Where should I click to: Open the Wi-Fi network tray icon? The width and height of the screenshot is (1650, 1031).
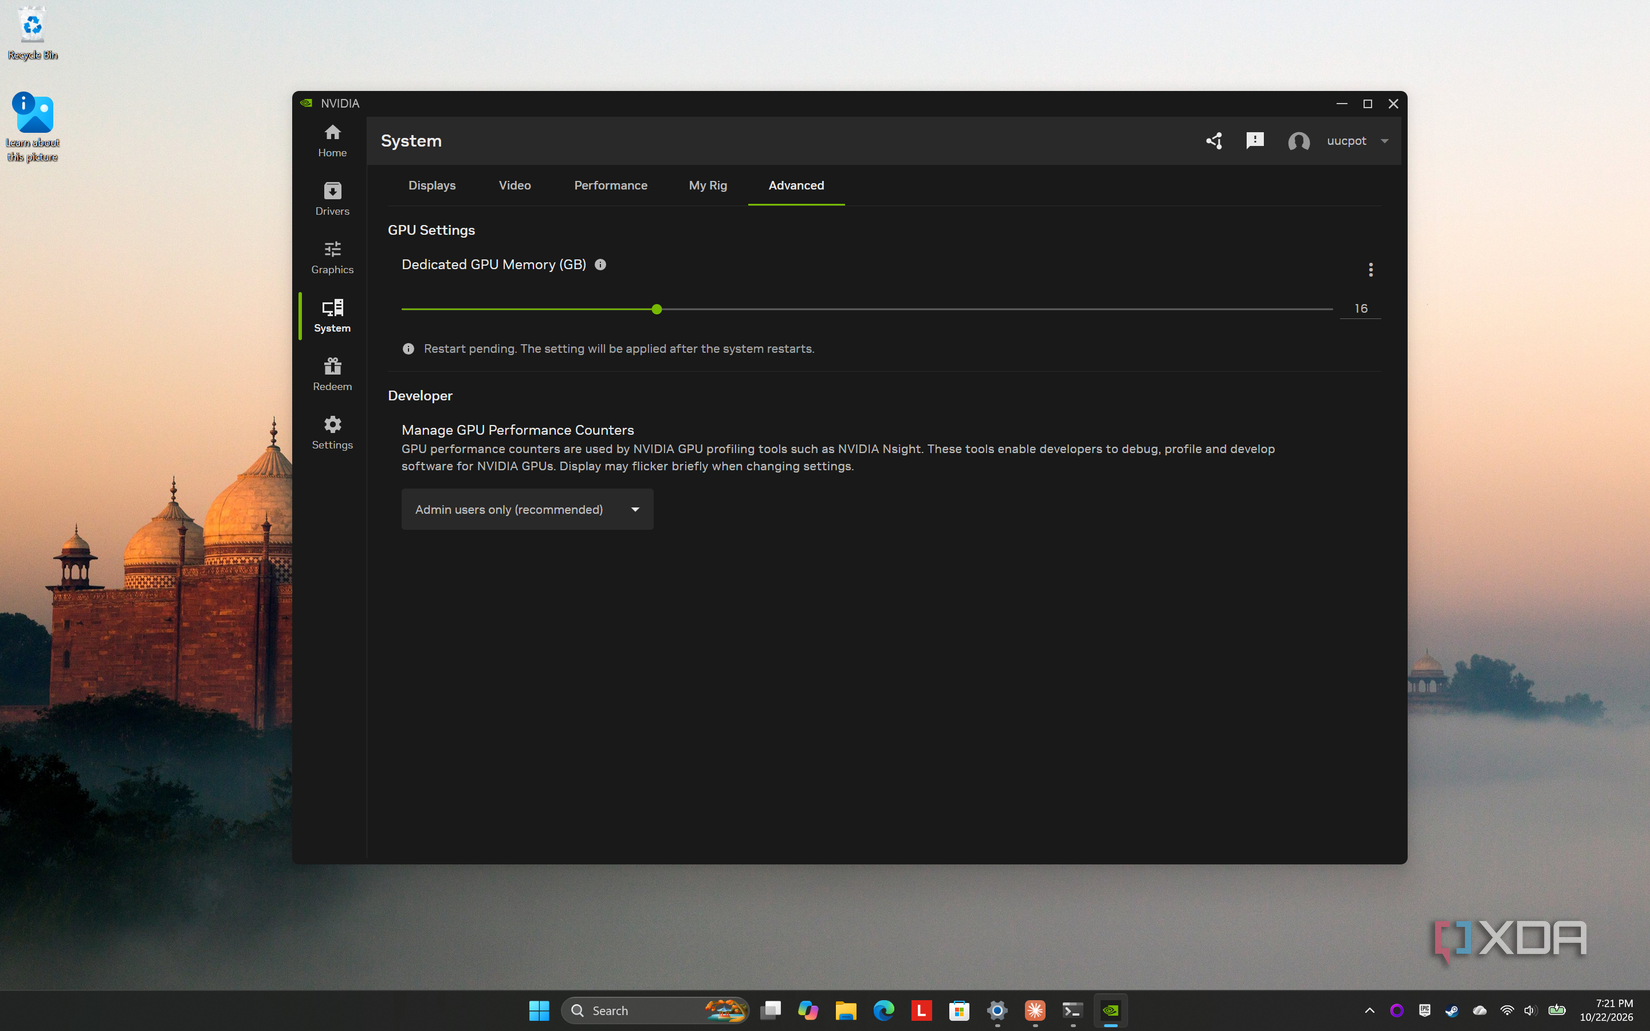[1507, 1011]
